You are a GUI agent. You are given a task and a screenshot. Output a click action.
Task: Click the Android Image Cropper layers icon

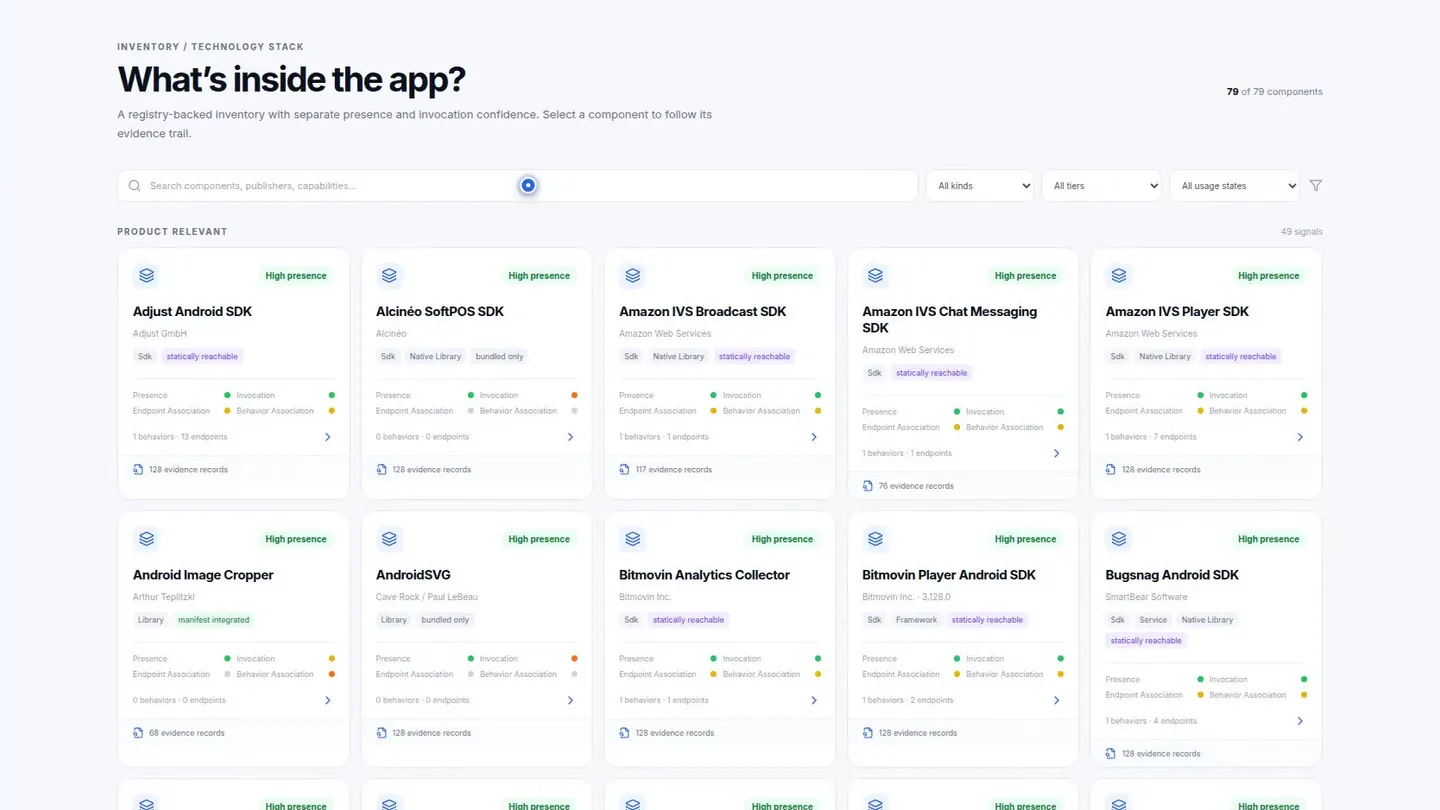(147, 539)
